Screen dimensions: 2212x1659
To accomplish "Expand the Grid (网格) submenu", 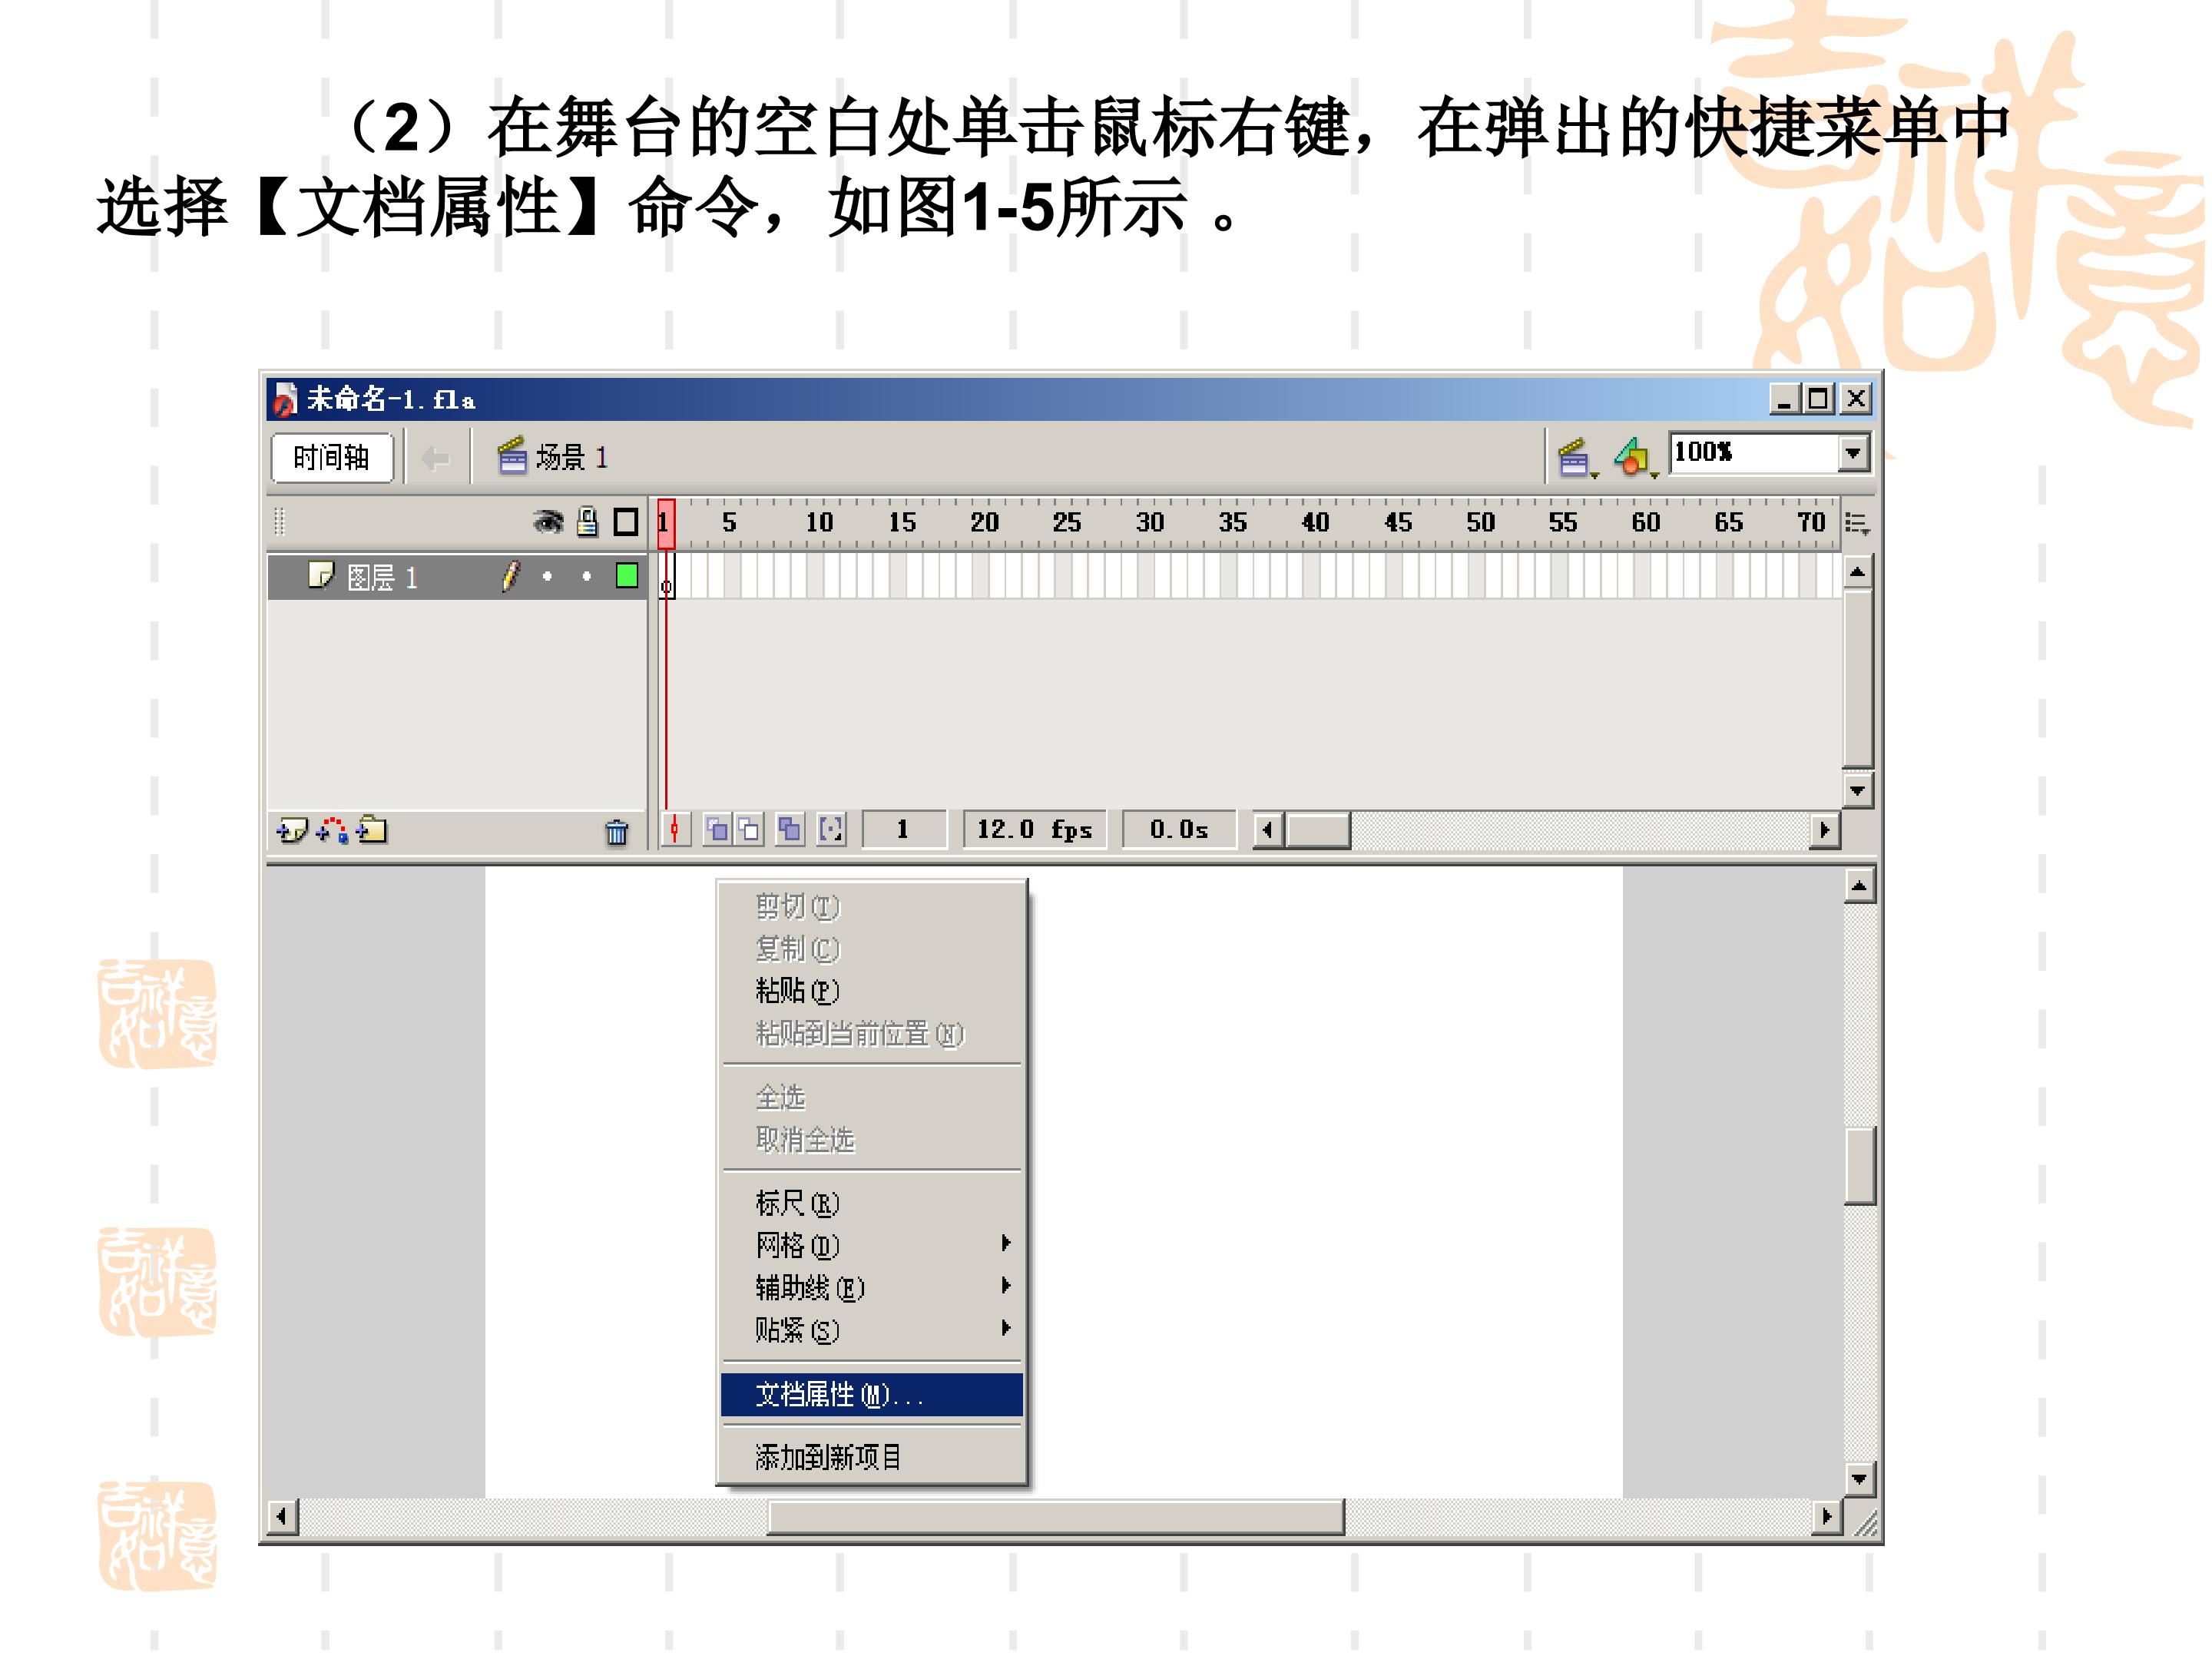I will [x=873, y=1245].
